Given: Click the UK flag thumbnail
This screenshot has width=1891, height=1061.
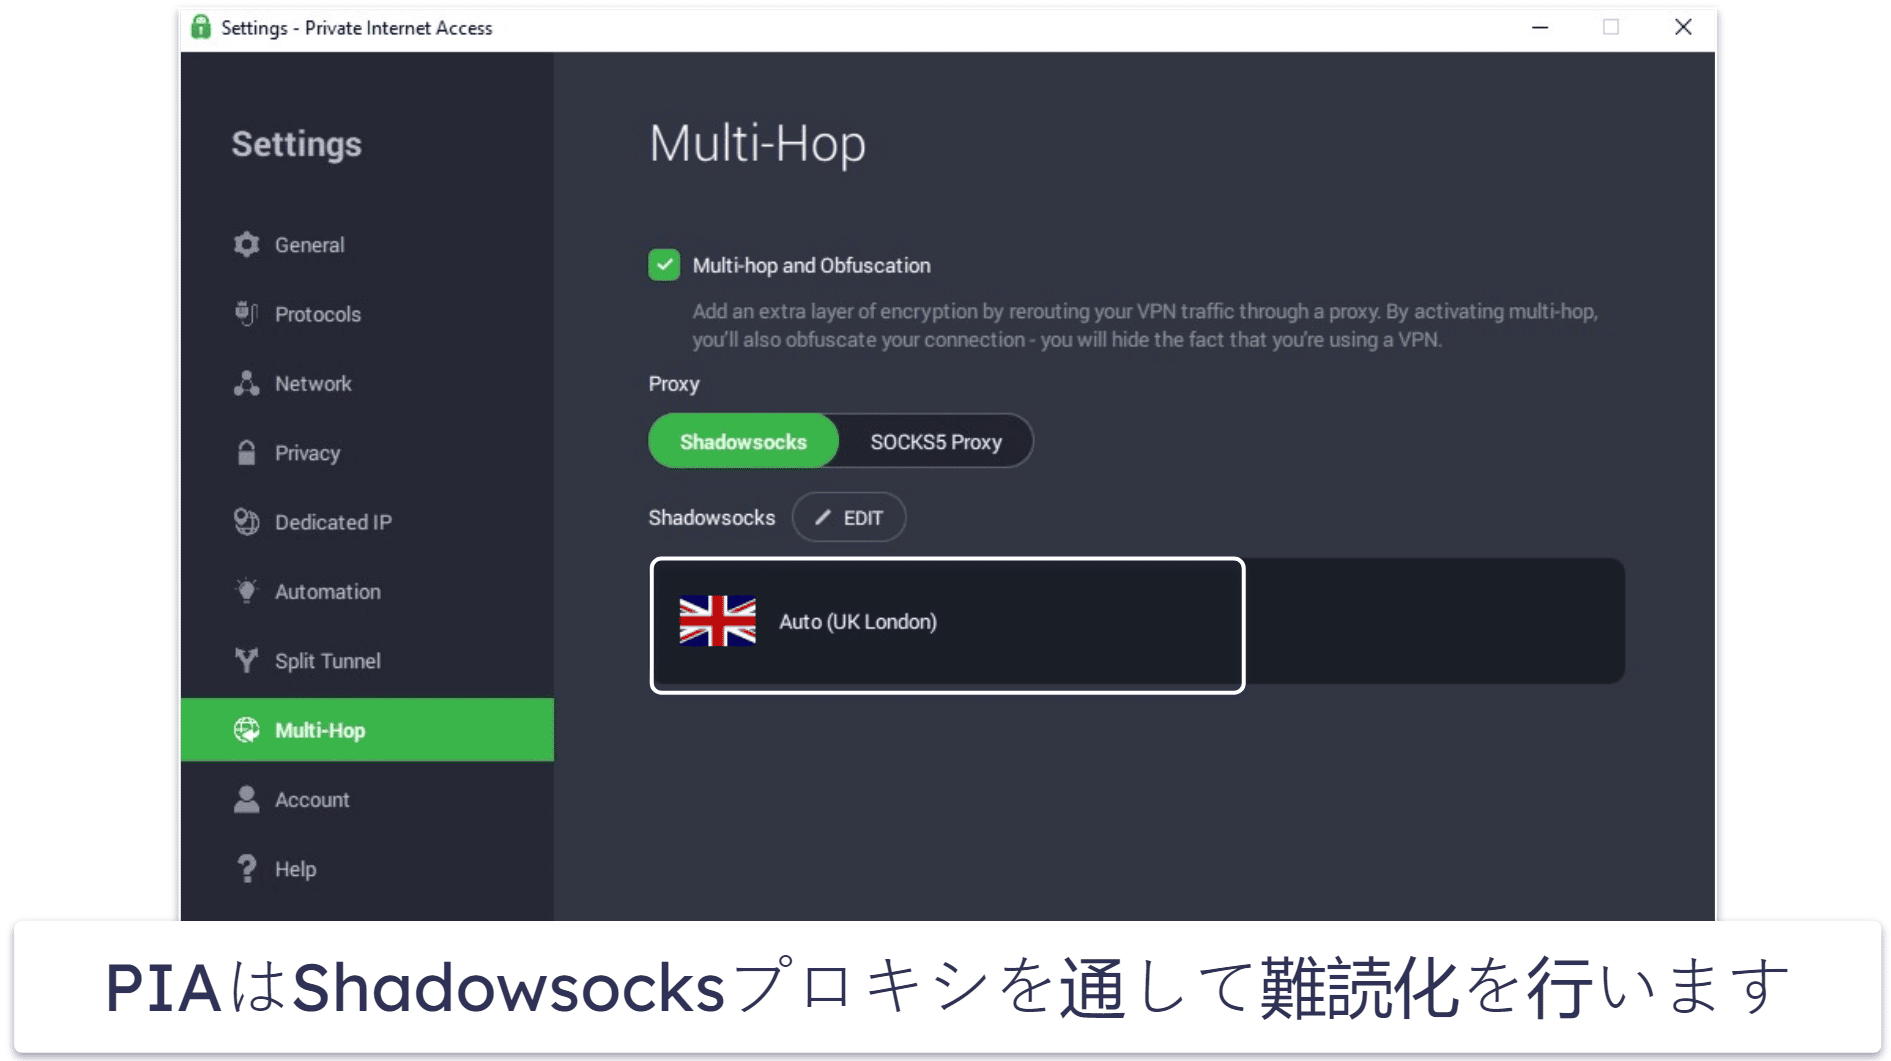Looking at the screenshot, I should pos(717,621).
